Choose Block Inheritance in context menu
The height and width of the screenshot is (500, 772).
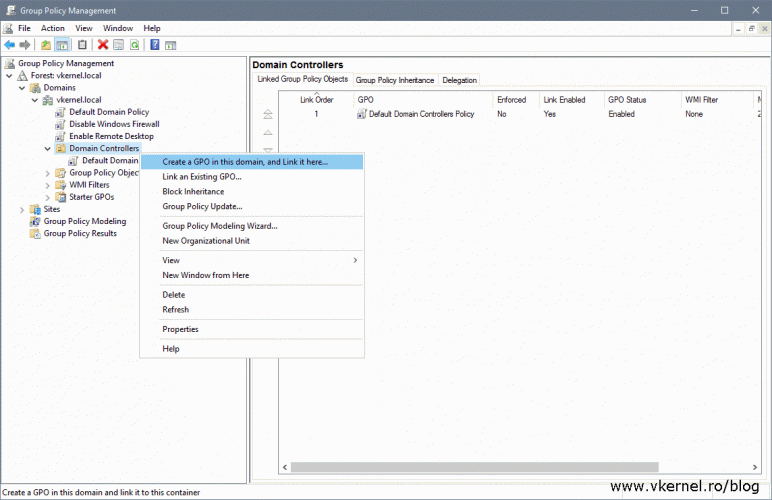252,191
